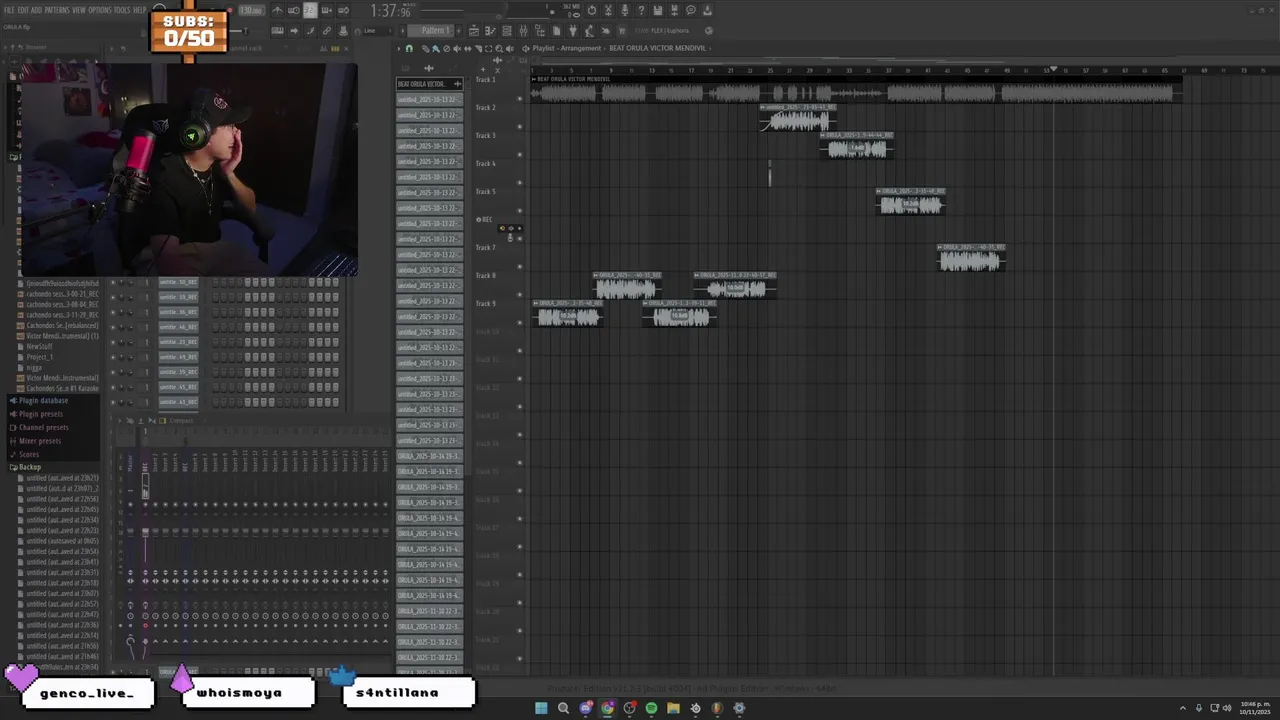Click the microphone recording icon in top toolbar
This screenshot has height=720, width=1280.
pyautogui.click(x=624, y=10)
